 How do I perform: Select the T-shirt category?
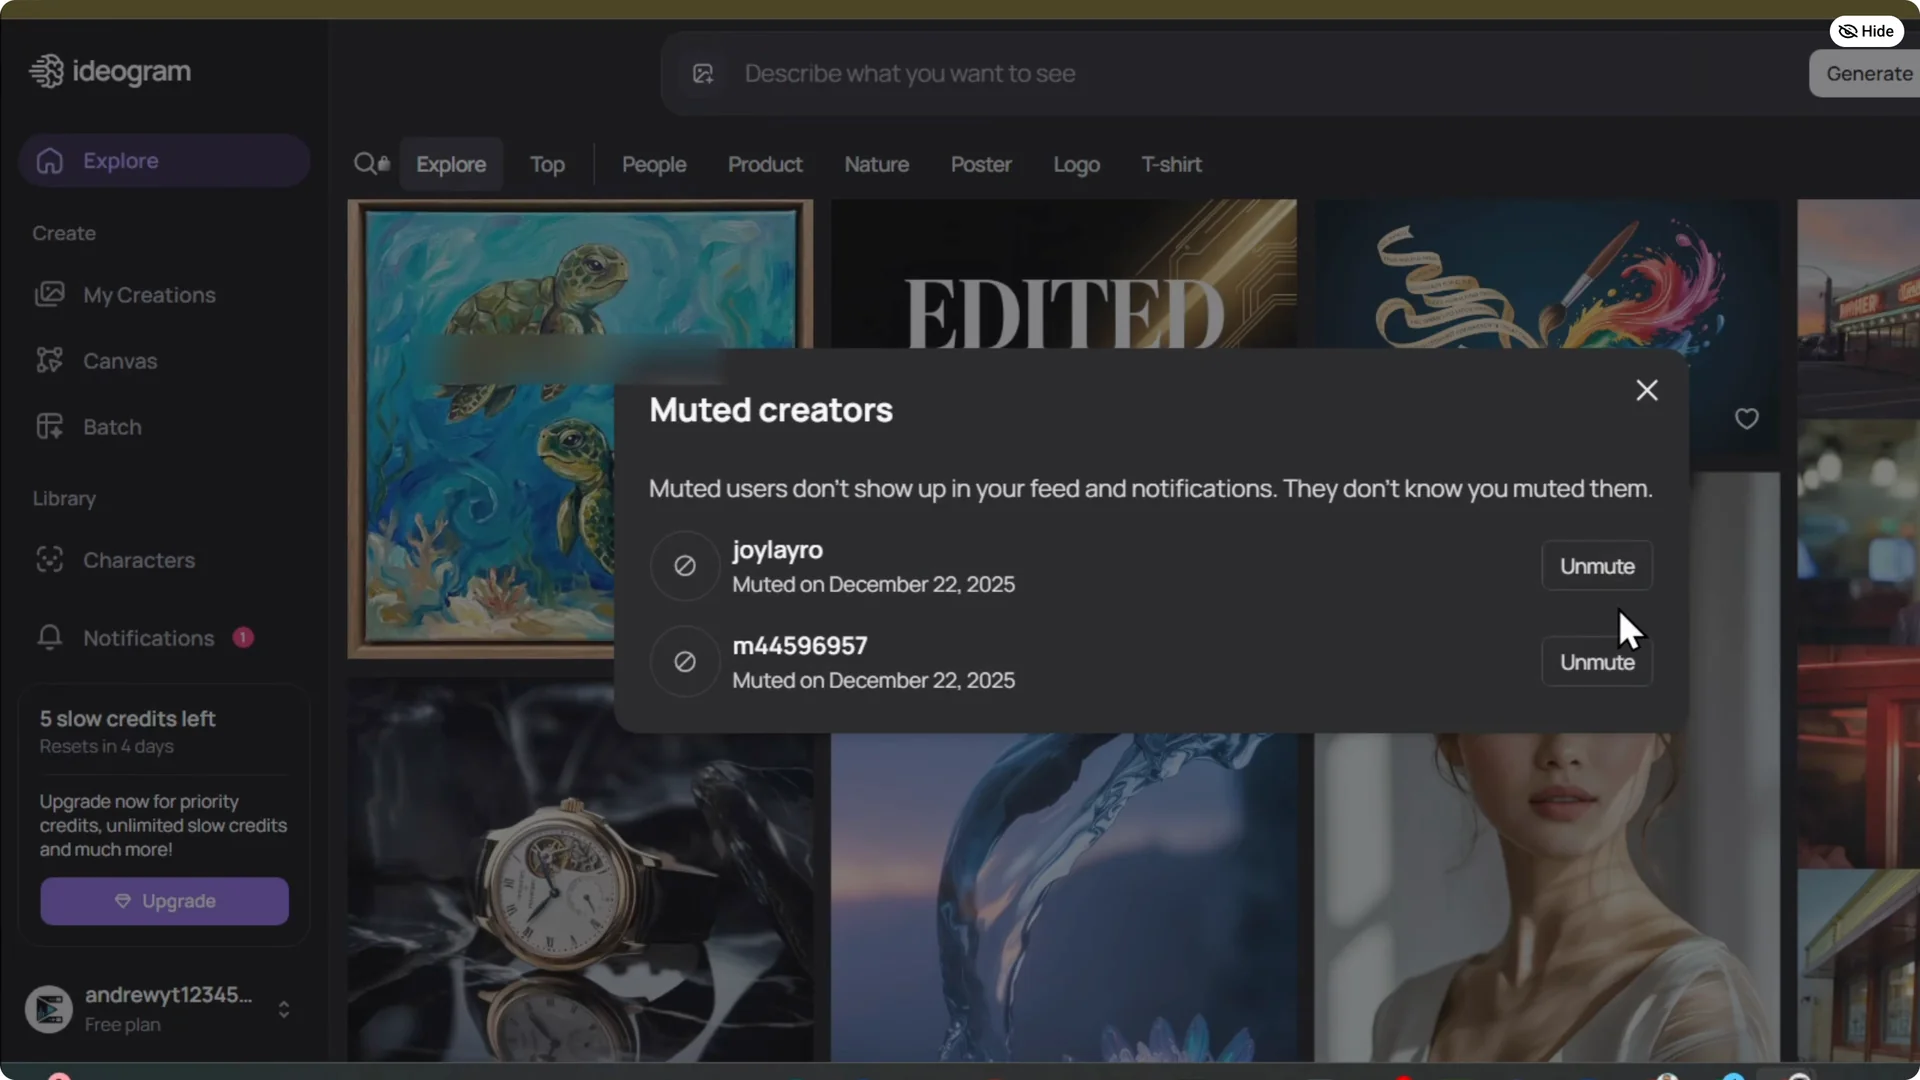coord(1171,164)
